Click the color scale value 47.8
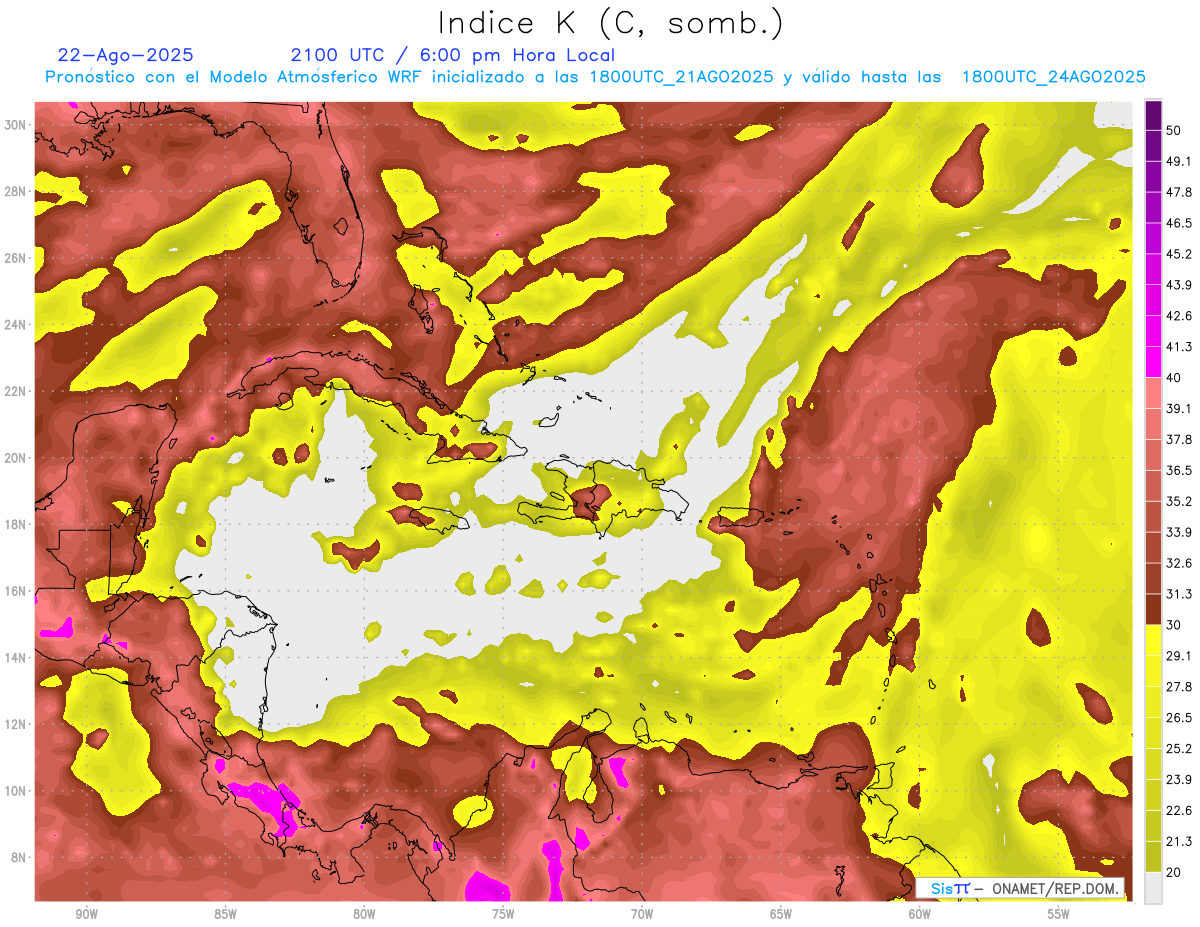 (1178, 192)
